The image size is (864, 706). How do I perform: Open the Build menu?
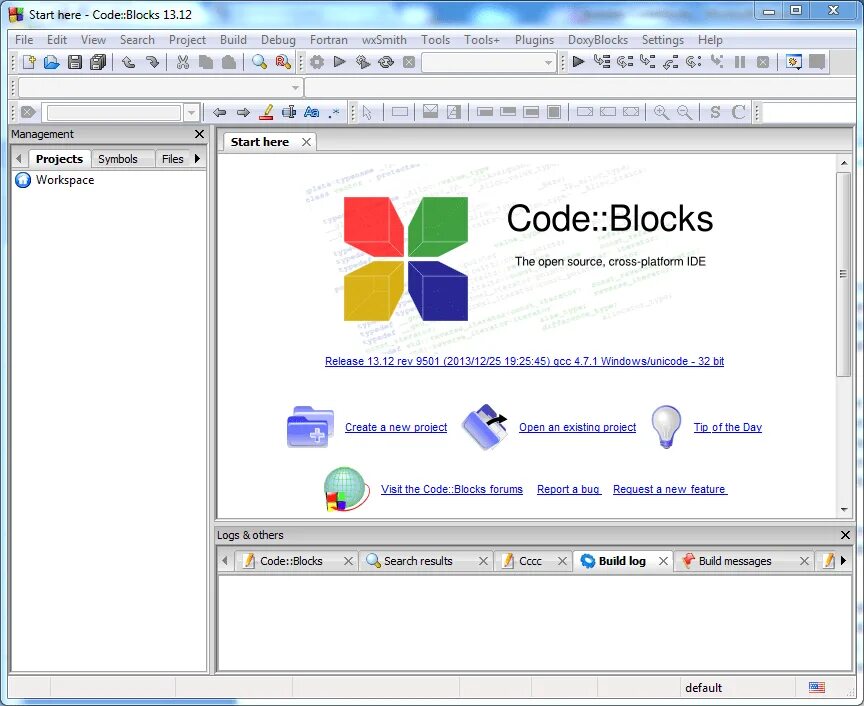click(233, 40)
